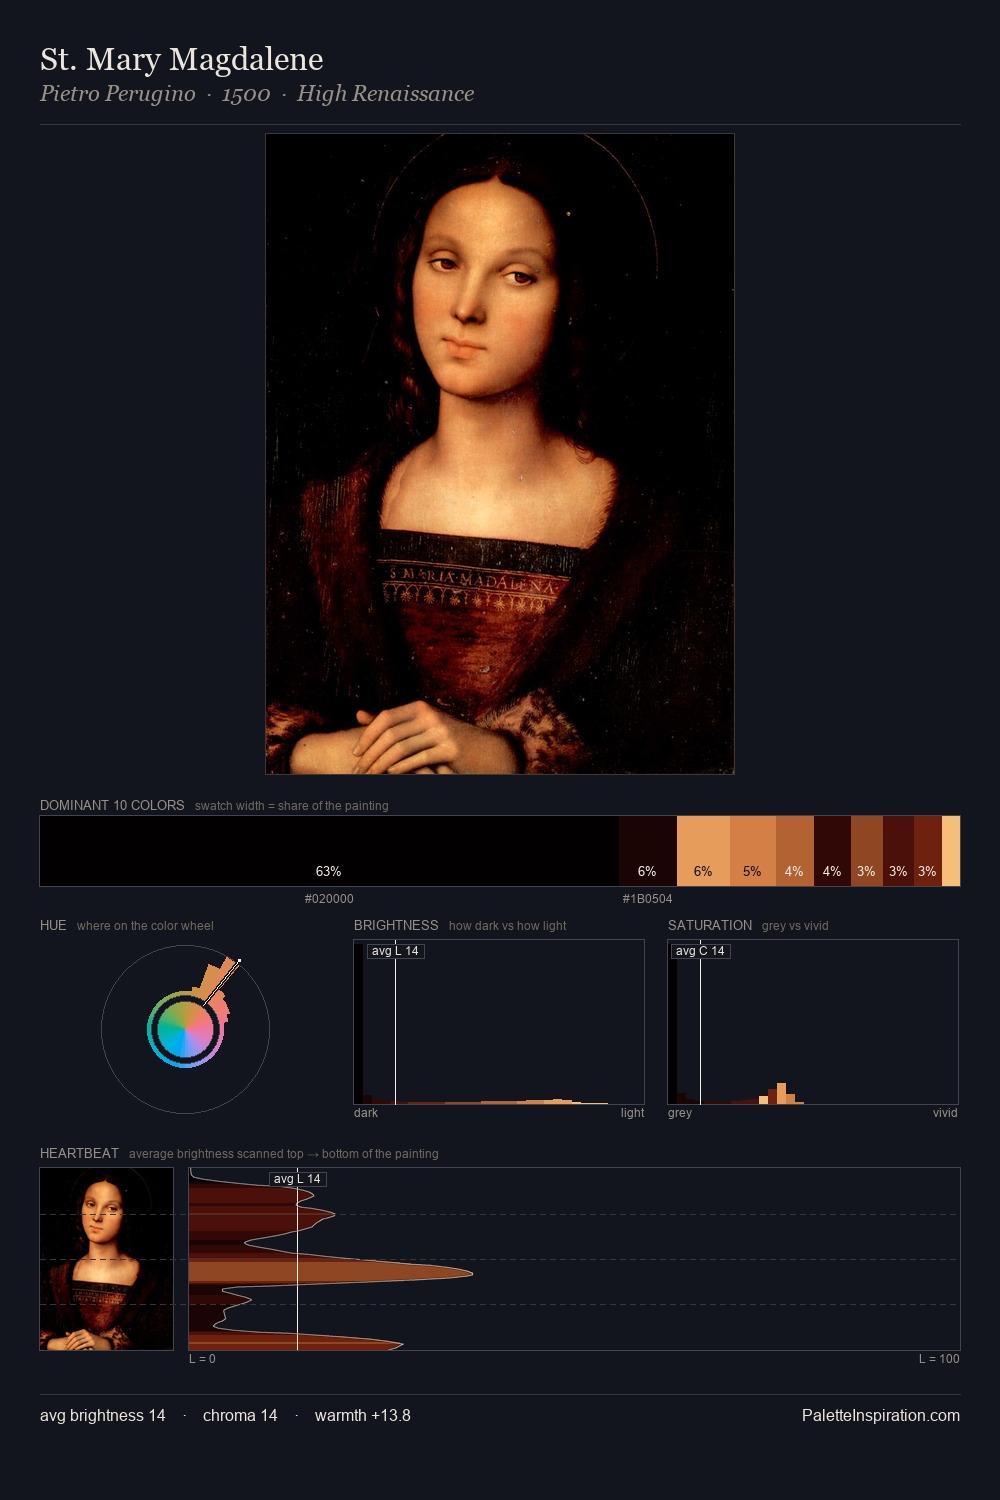1000x1500 pixels.
Task: Click the main St. Mary Magdalene painting
Action: pos(500,454)
